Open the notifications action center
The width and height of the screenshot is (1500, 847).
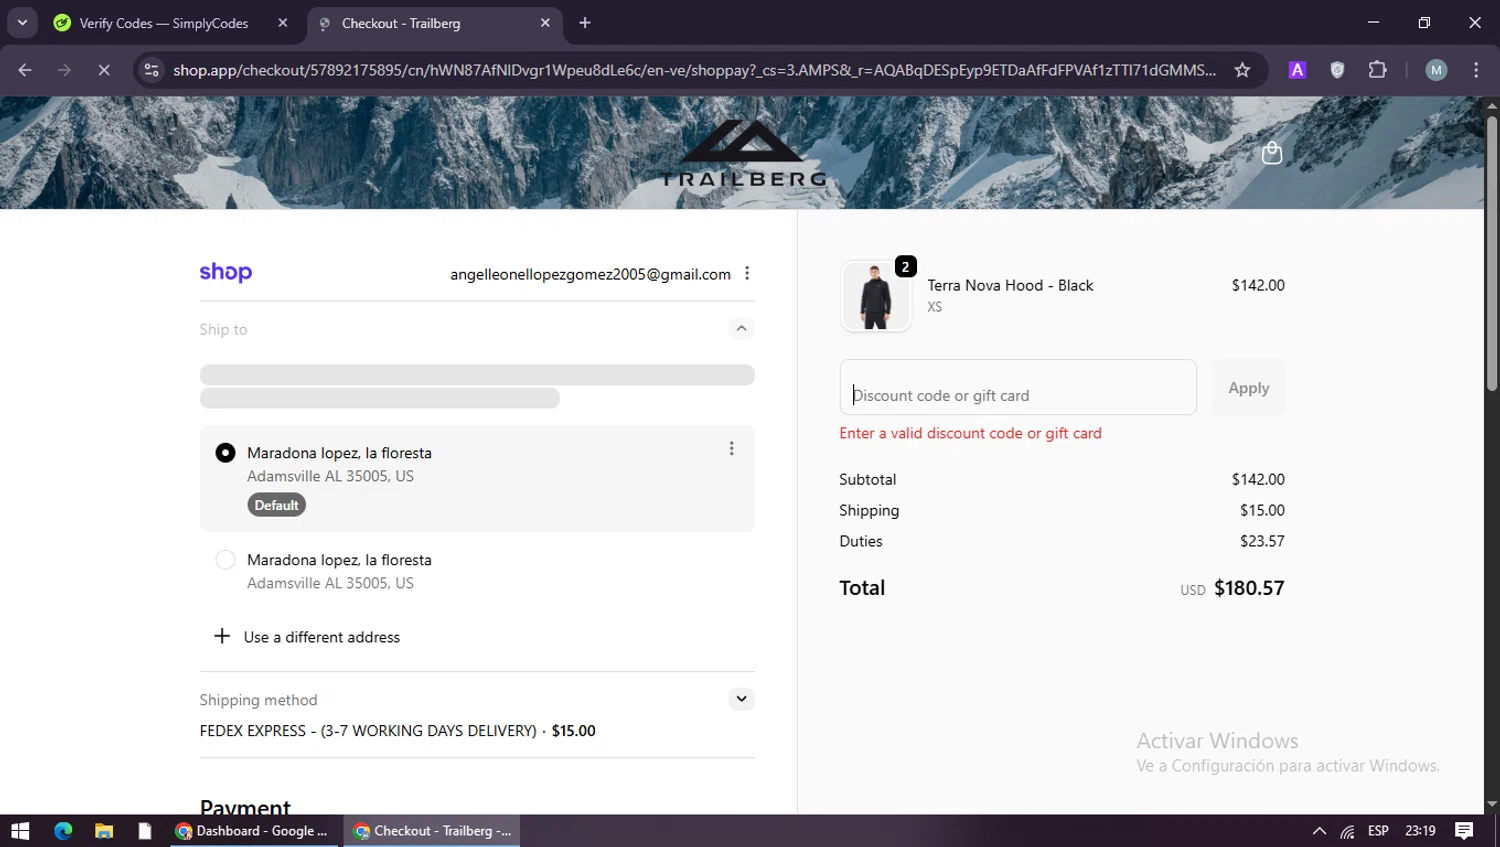point(1464,831)
